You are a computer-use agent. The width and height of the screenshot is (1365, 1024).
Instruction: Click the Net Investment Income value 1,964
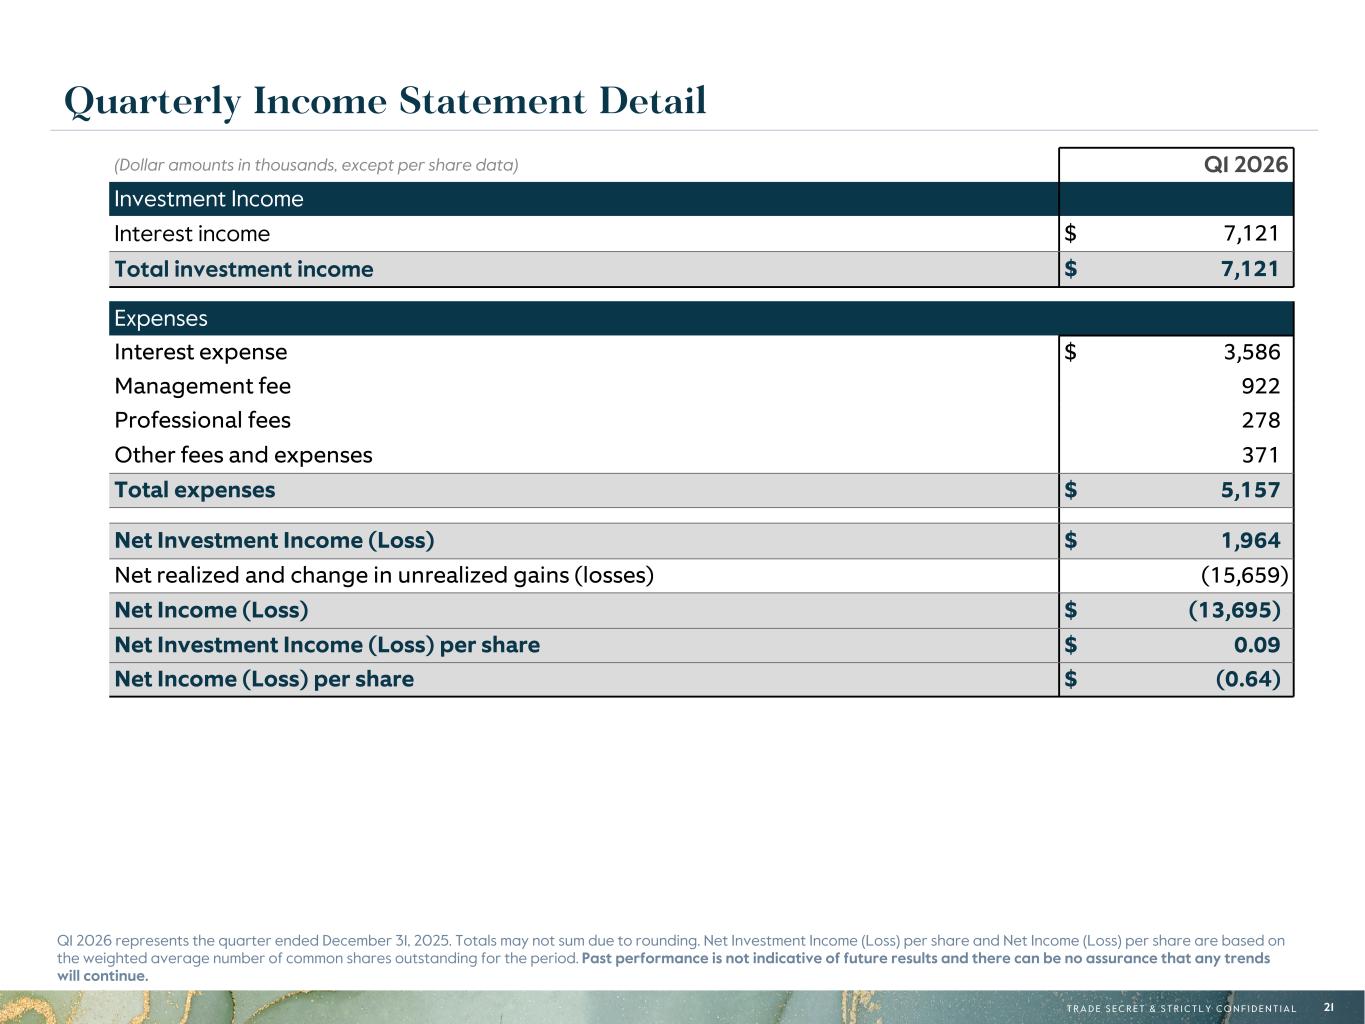coord(1250,541)
